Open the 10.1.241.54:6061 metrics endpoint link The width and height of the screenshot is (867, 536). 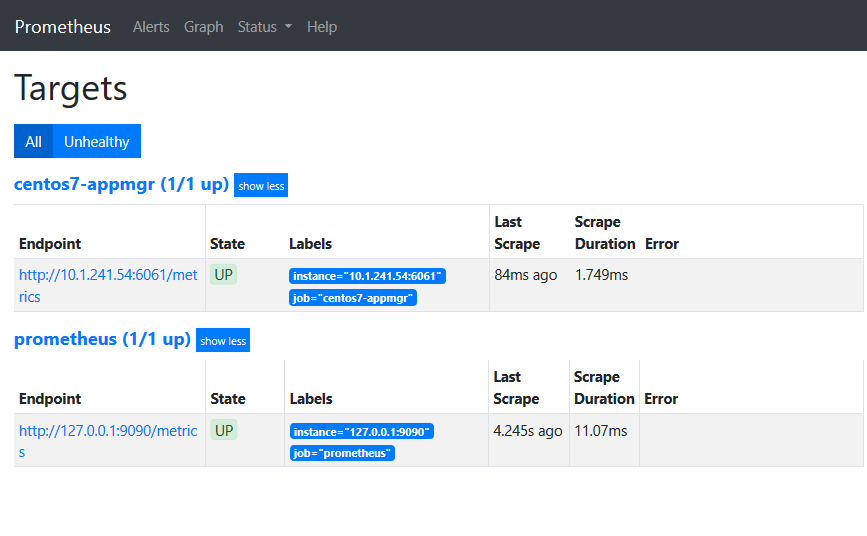pos(108,285)
